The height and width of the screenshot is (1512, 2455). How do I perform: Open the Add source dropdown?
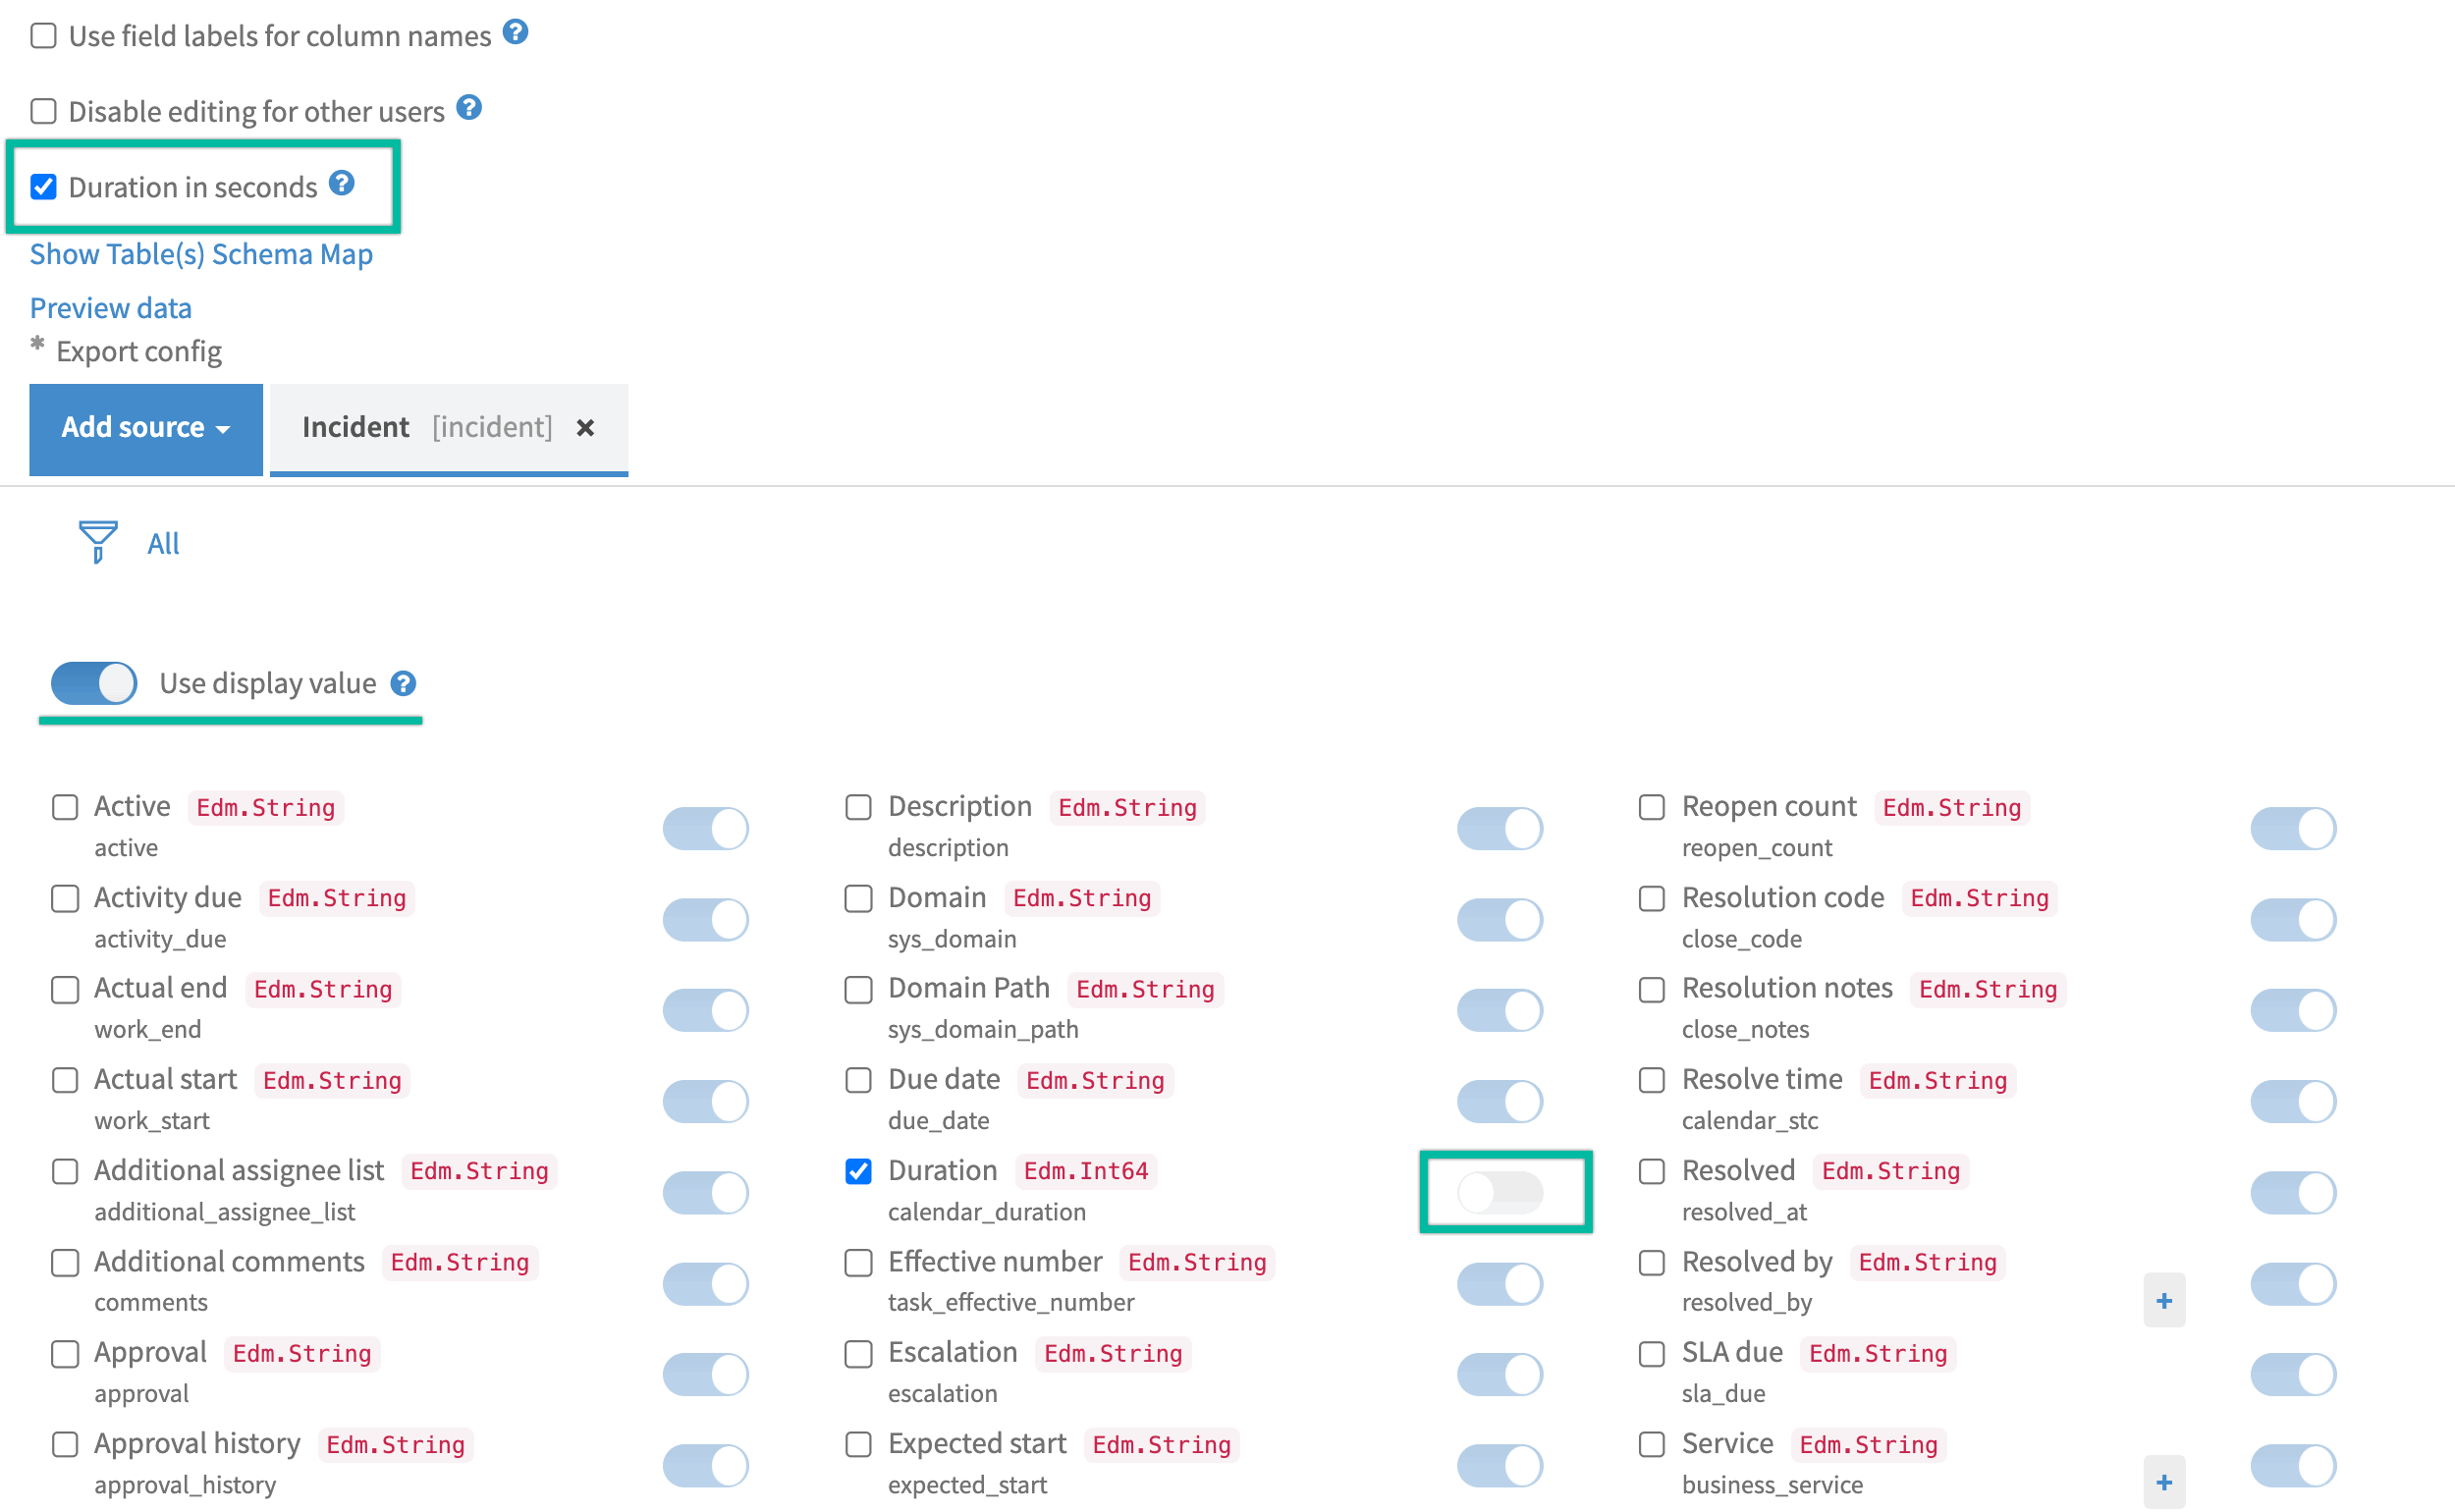point(146,428)
